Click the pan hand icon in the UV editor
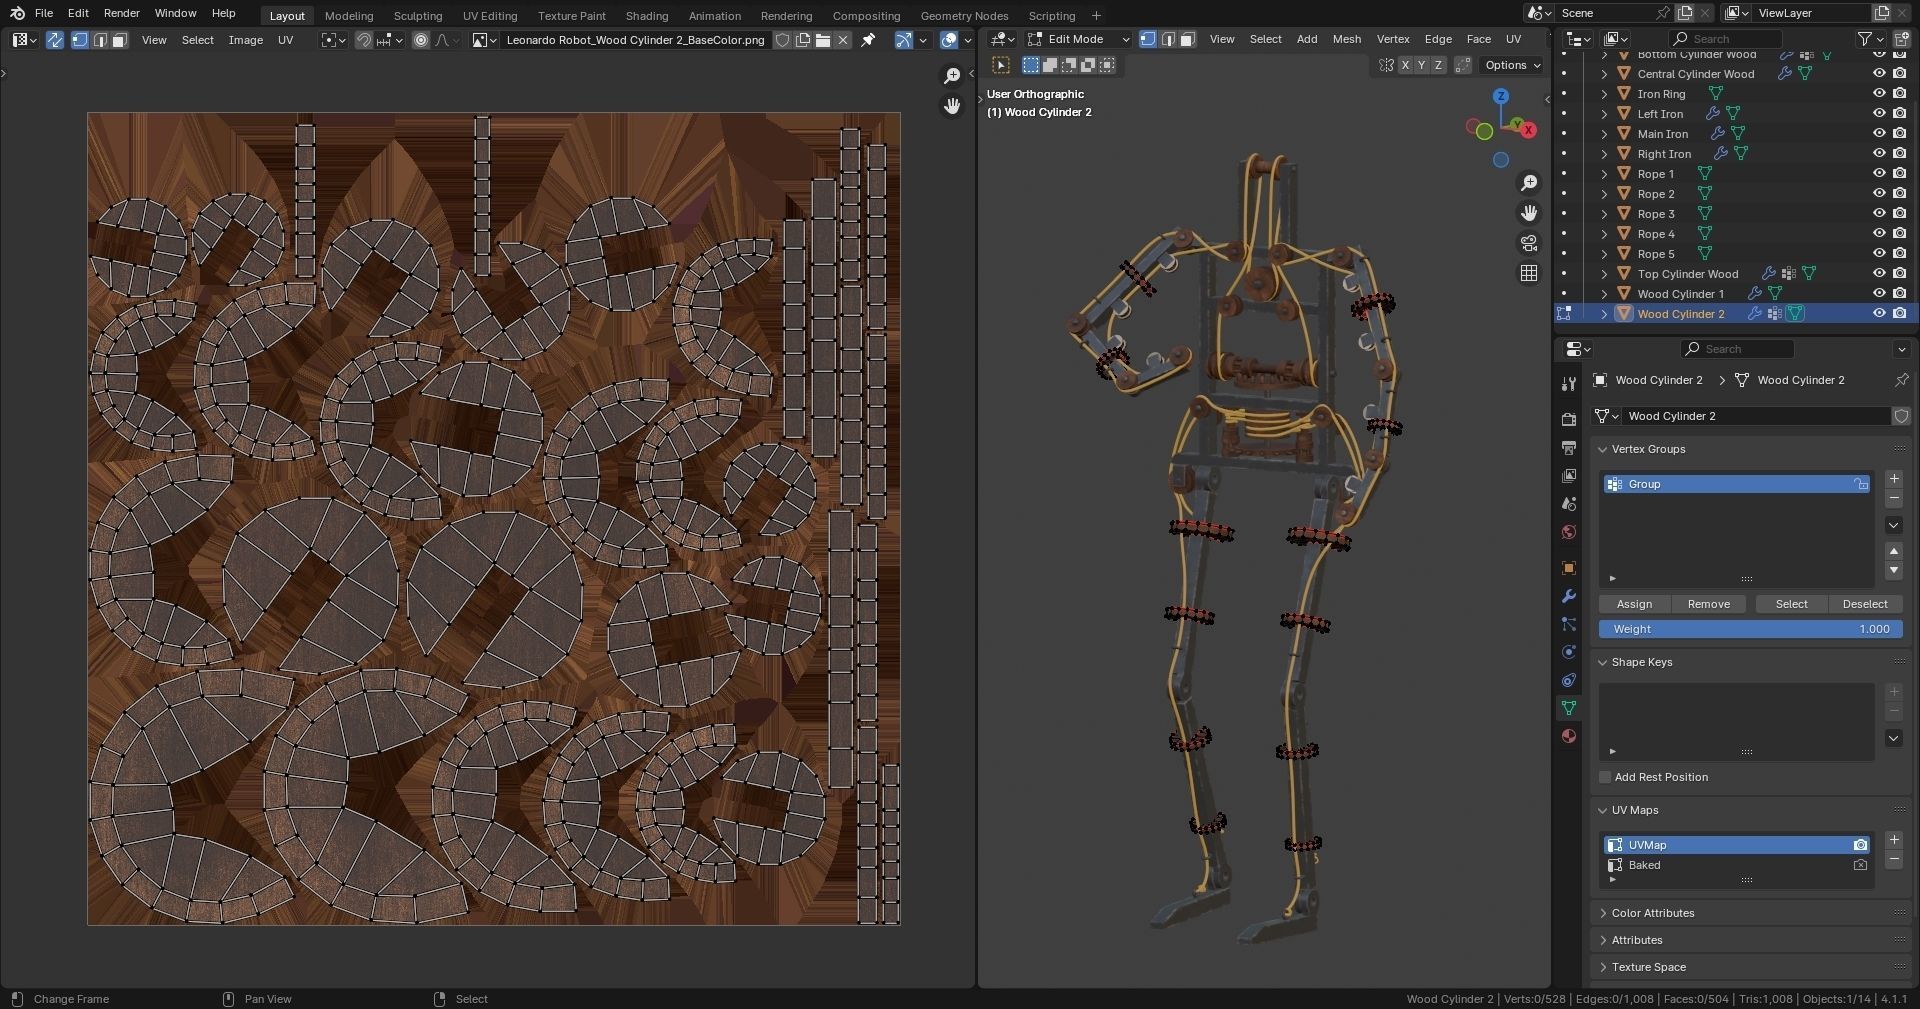Image resolution: width=1920 pixels, height=1009 pixels. 952,105
